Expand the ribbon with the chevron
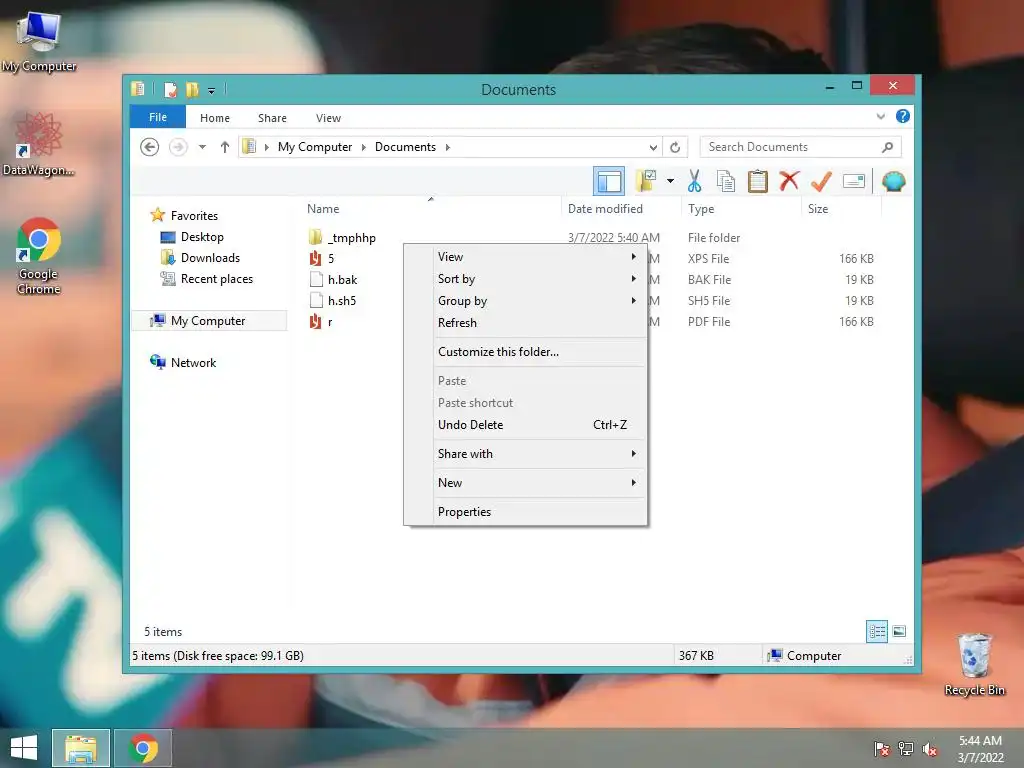Image resolution: width=1024 pixels, height=768 pixels. pyautogui.click(x=880, y=116)
